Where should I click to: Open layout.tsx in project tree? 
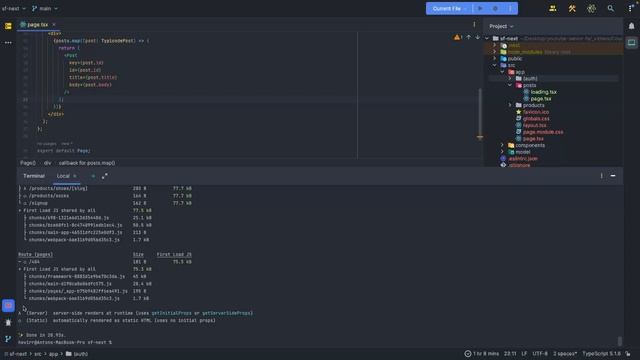(534, 125)
